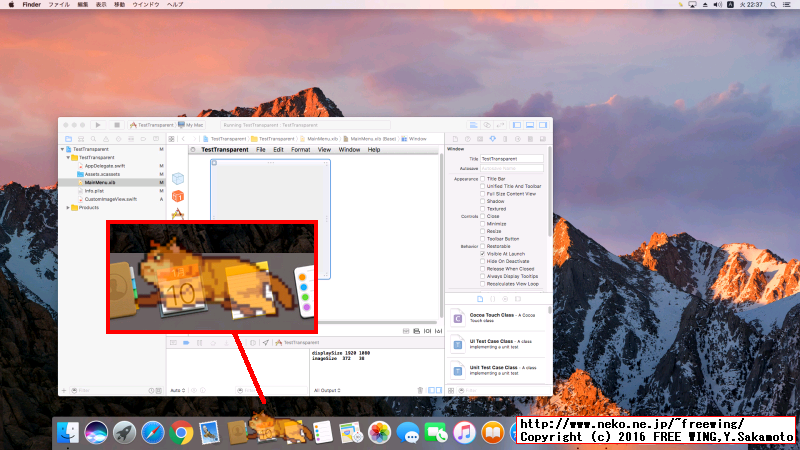This screenshot has height=450, width=800.
Task: Click the related items grid icon
Action: click(x=171, y=139)
